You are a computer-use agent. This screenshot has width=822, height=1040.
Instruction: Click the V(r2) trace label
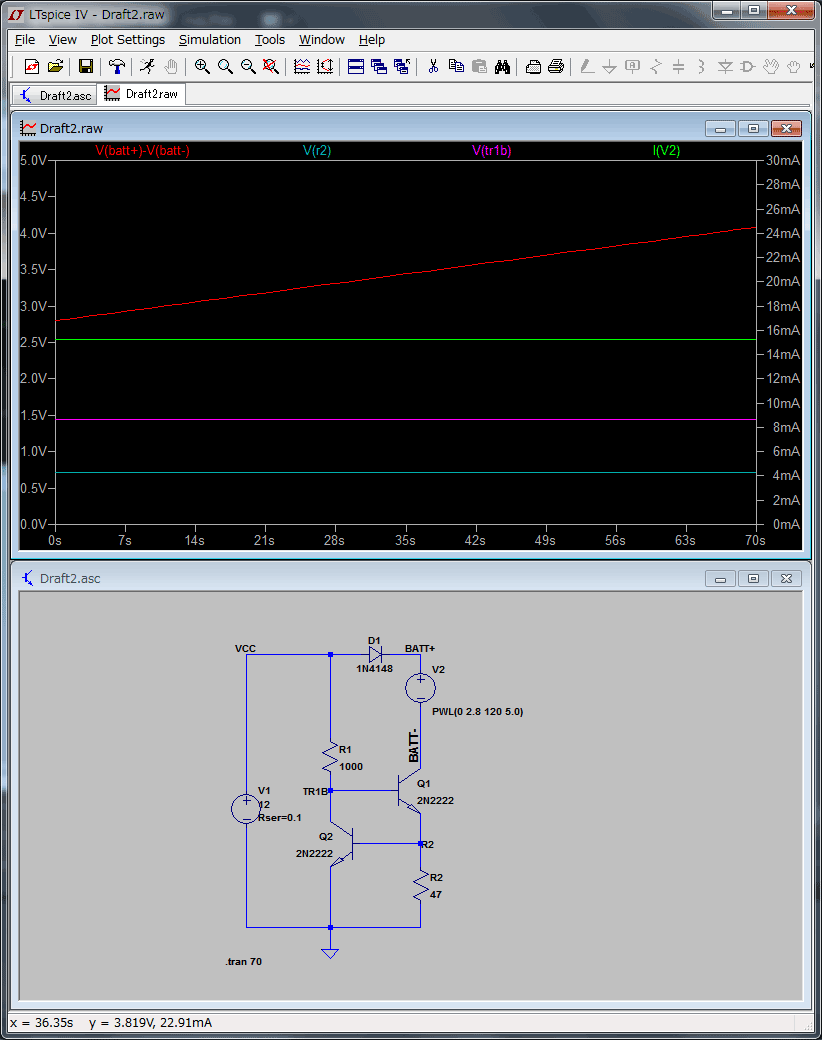317,151
